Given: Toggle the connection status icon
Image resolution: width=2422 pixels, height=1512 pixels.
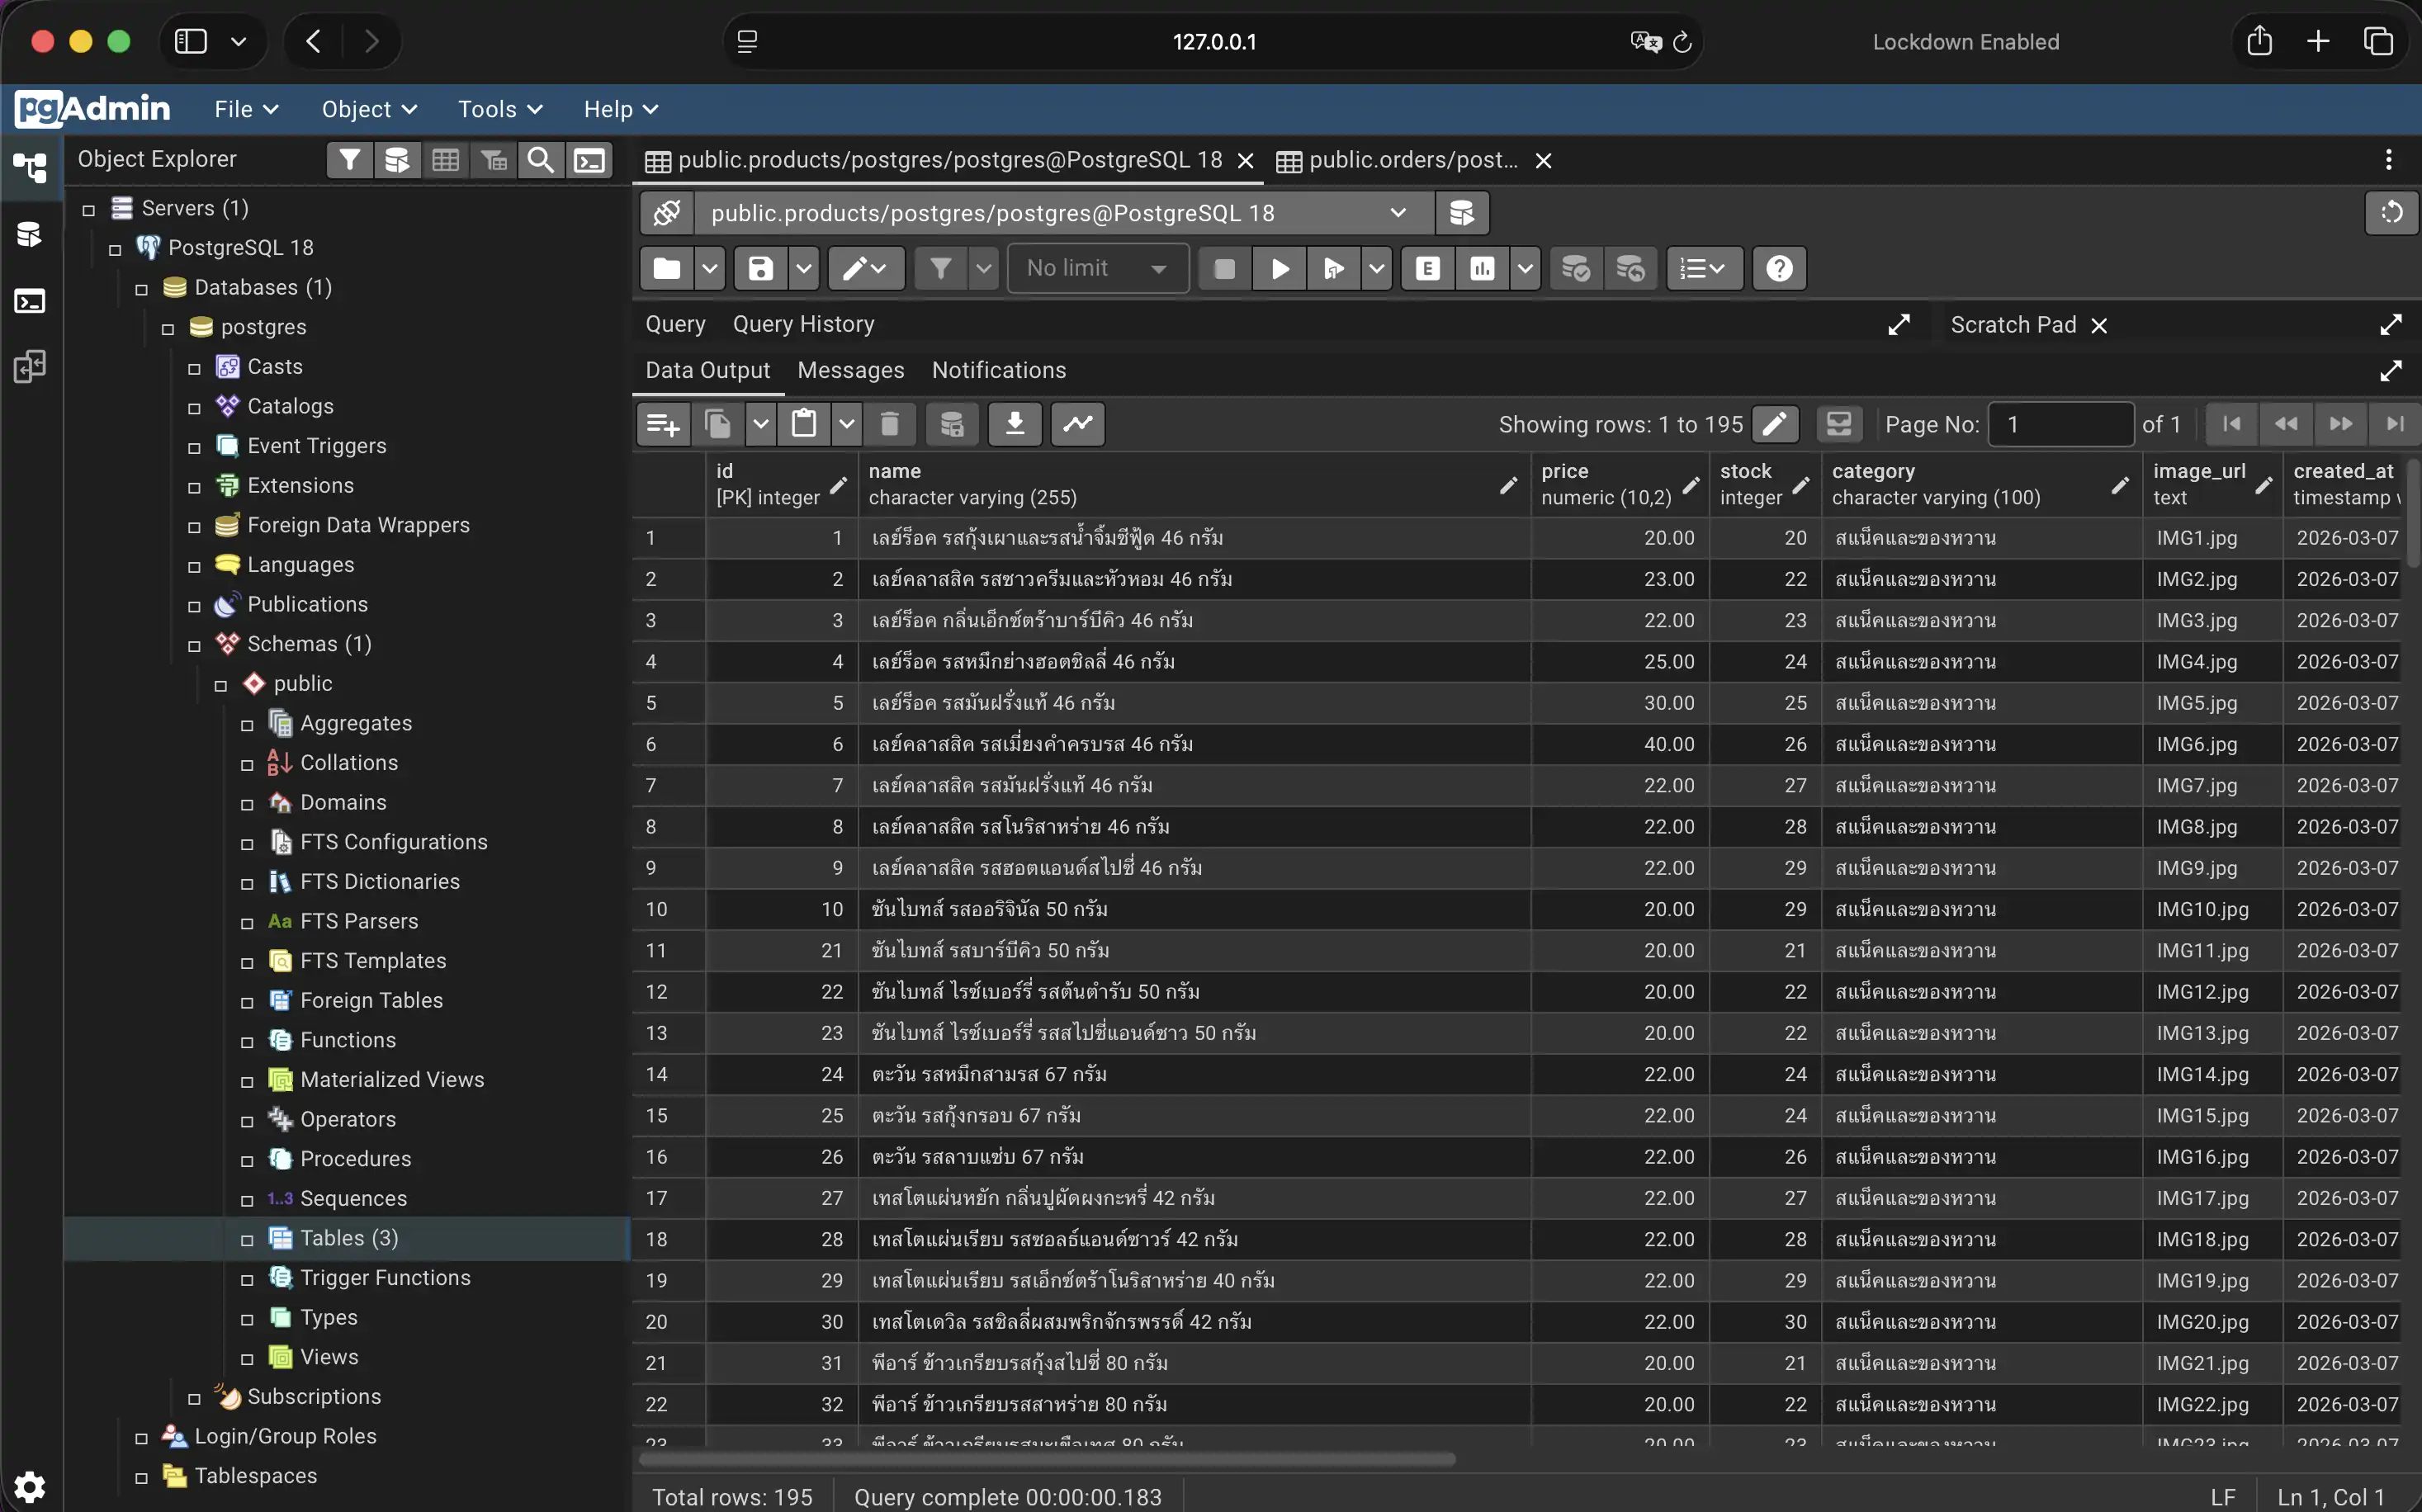Looking at the screenshot, I should coord(666,213).
